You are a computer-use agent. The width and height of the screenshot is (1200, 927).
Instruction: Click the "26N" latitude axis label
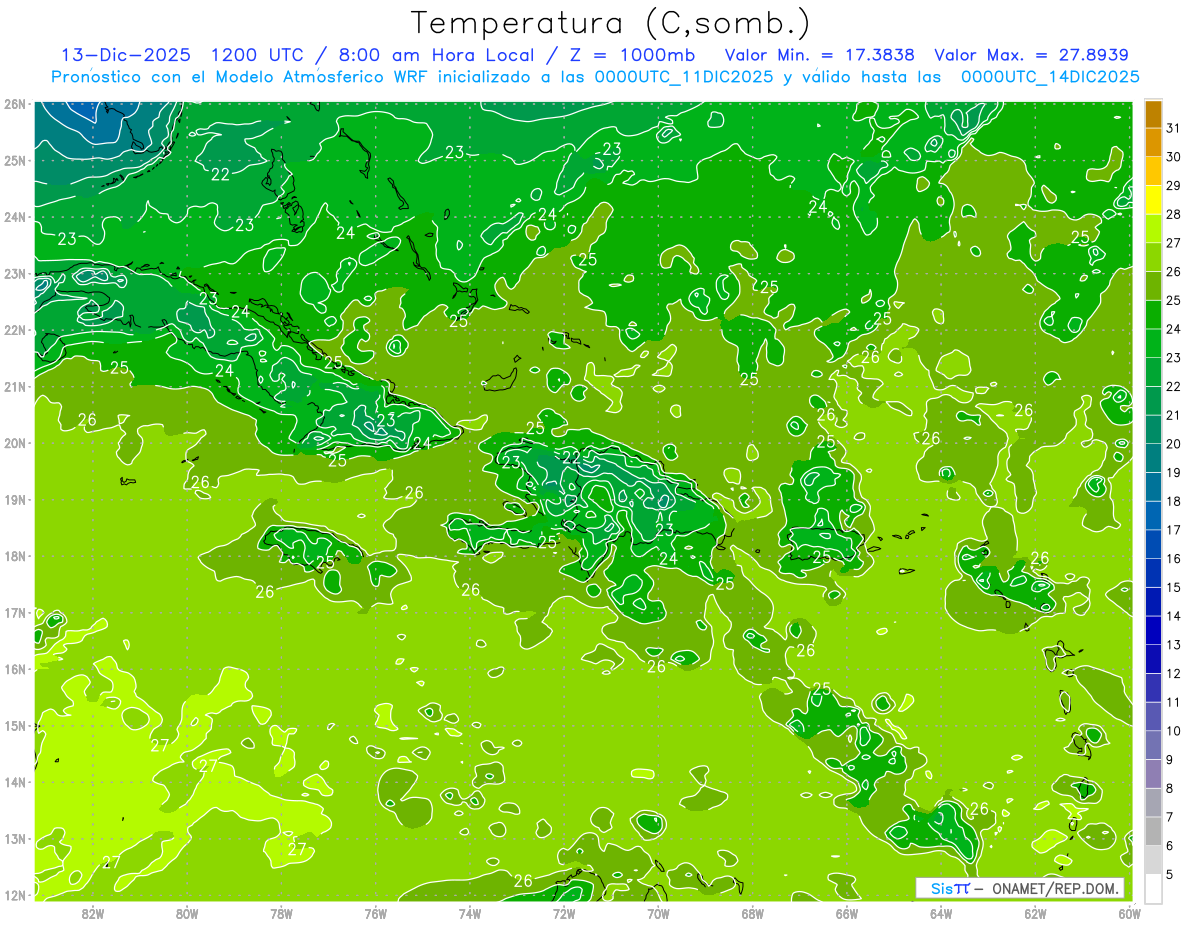[x=14, y=104]
